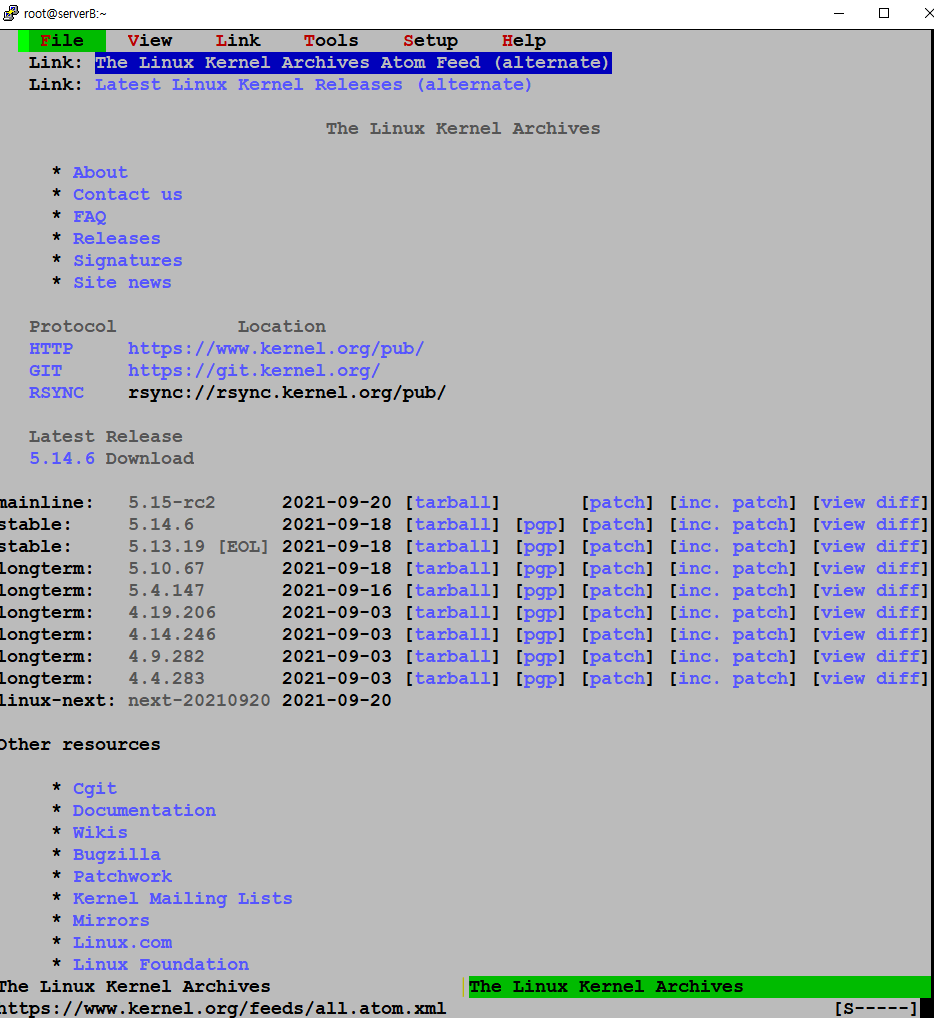
Task: Click patch link for longterm 4.9.282
Action: [x=617, y=657]
